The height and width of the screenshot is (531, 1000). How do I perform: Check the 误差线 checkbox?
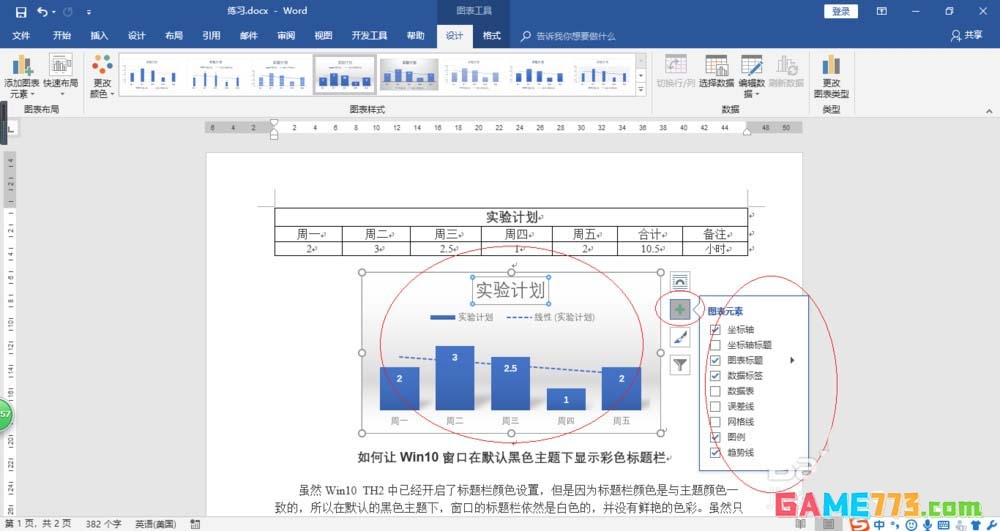(715, 406)
